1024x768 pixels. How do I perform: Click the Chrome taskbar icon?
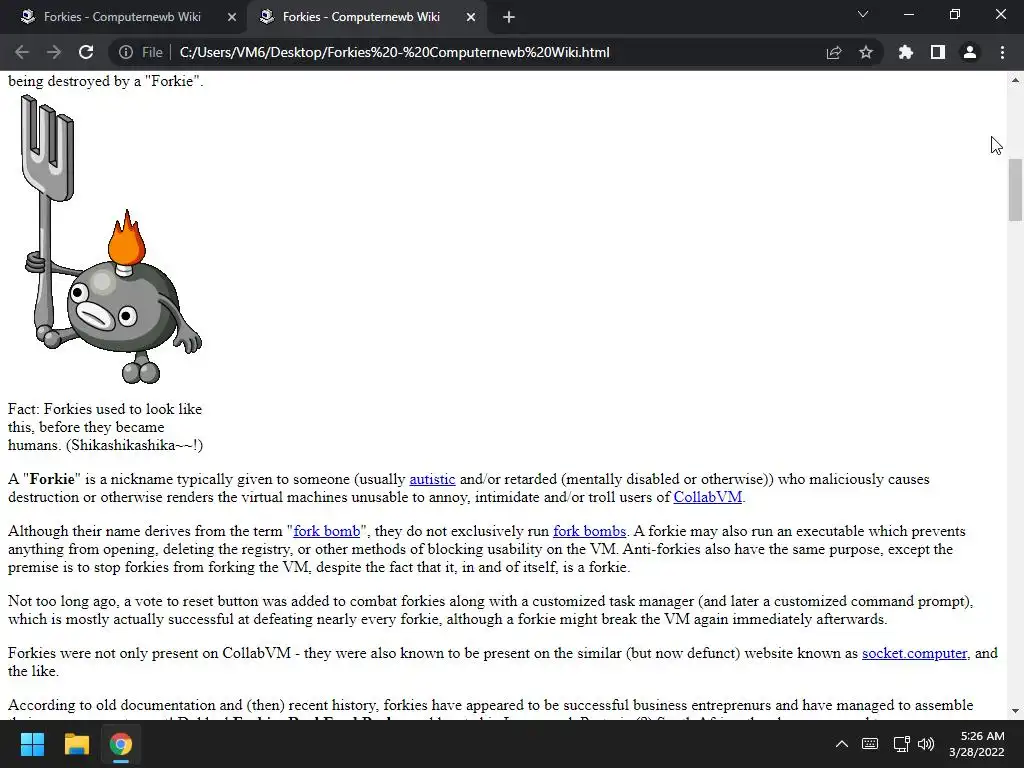(x=120, y=744)
